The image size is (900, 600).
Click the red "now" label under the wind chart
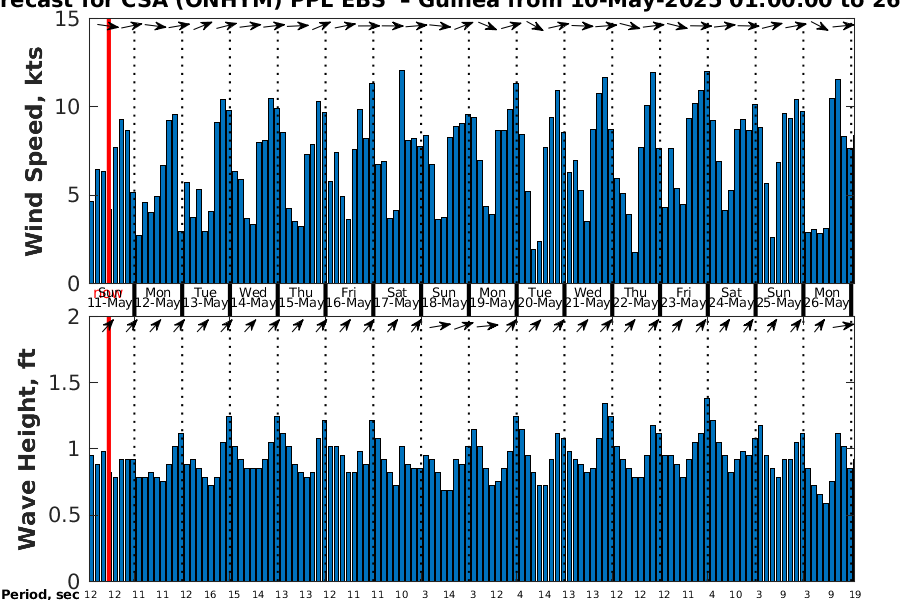pyautogui.click(x=108, y=293)
